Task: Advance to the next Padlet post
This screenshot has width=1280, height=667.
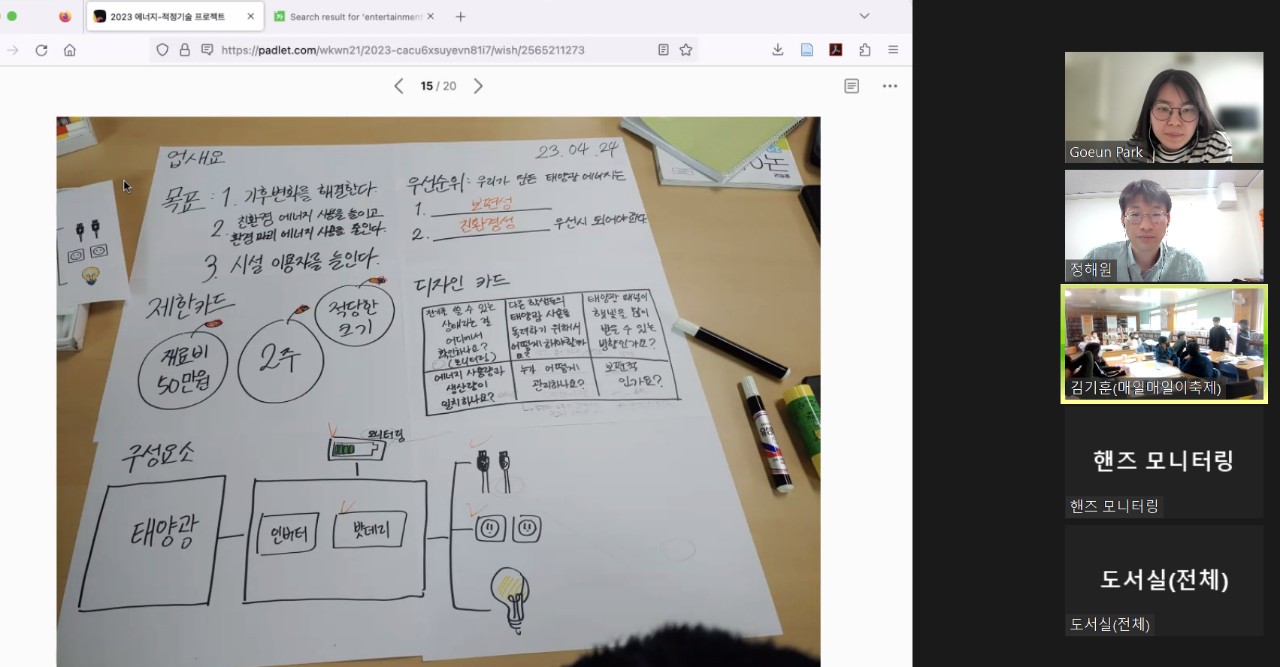Action: click(x=478, y=86)
